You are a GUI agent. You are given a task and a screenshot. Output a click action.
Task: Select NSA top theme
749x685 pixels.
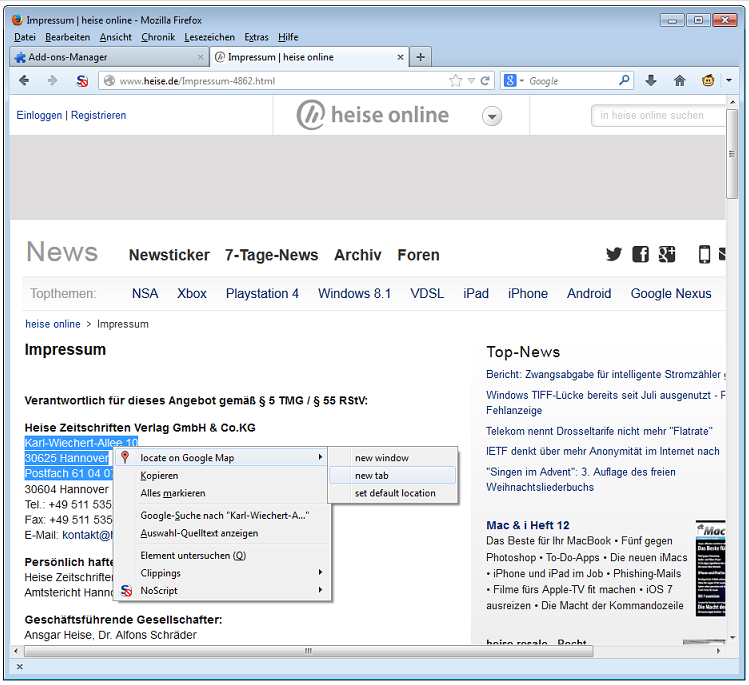[x=145, y=293]
